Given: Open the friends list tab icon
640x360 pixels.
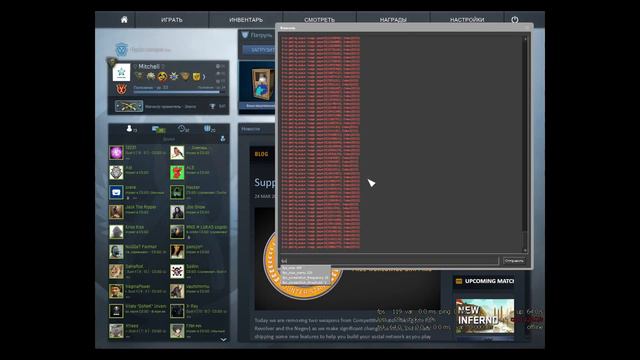Looking at the screenshot, I should coord(130,129).
